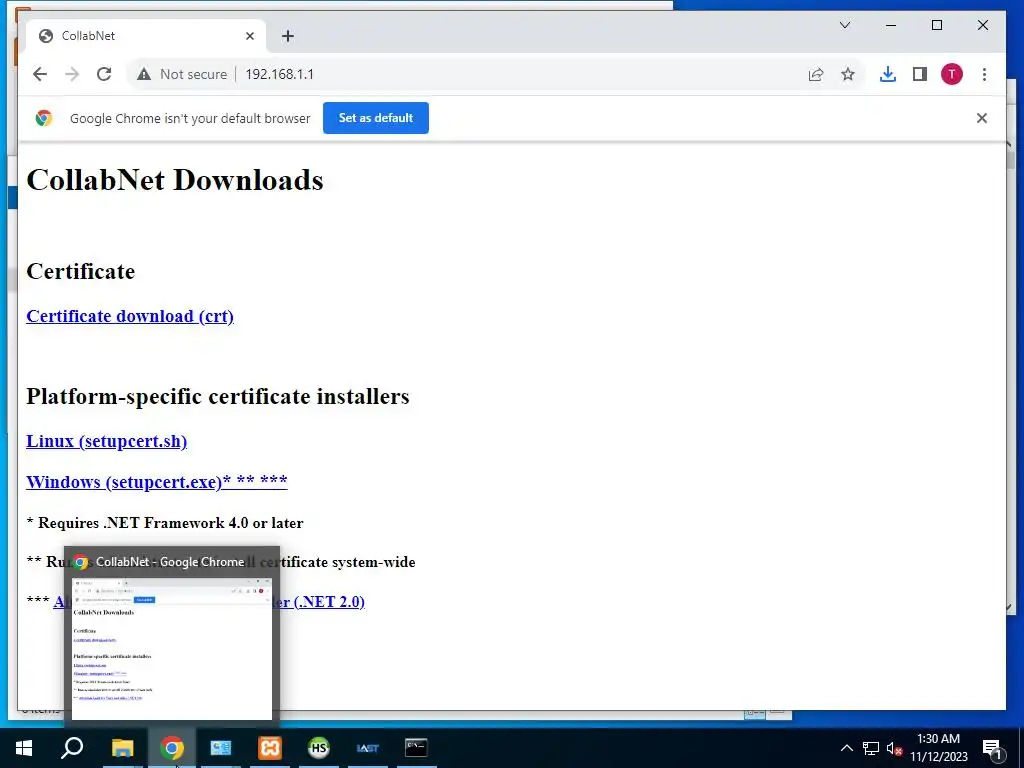Click the taskbar clock showing 1:30 AM
Screen dimensions: 1024x768
[938, 748]
